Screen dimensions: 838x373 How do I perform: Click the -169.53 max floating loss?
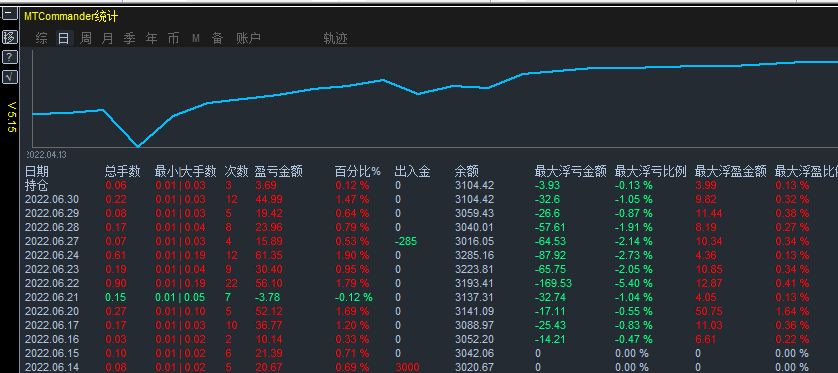click(x=553, y=283)
